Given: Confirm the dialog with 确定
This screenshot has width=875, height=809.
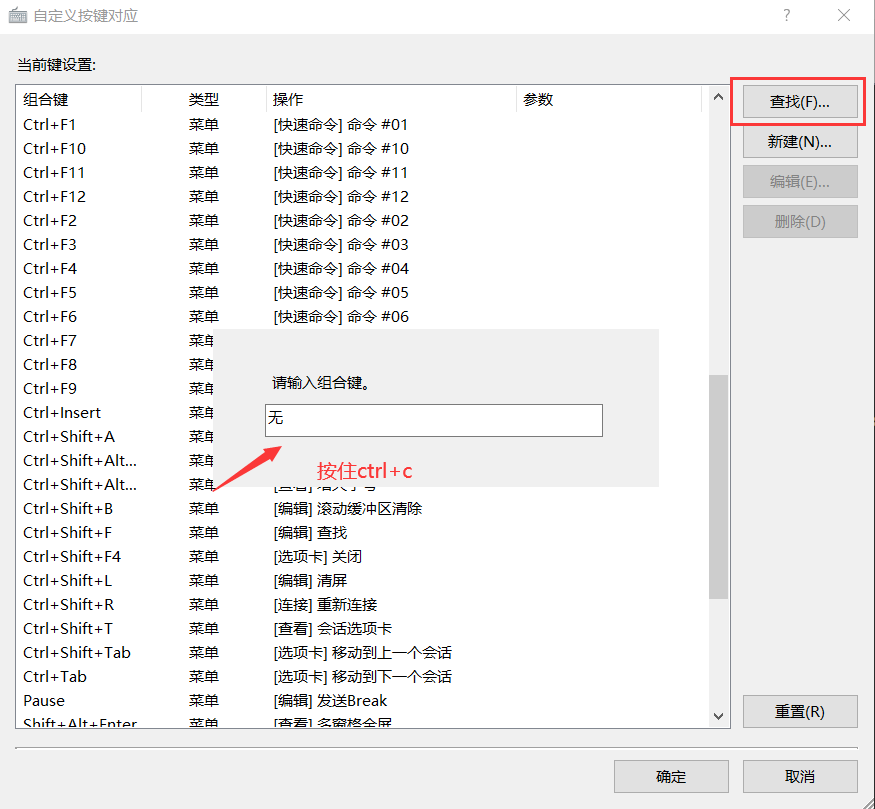Looking at the screenshot, I should pos(671,776).
